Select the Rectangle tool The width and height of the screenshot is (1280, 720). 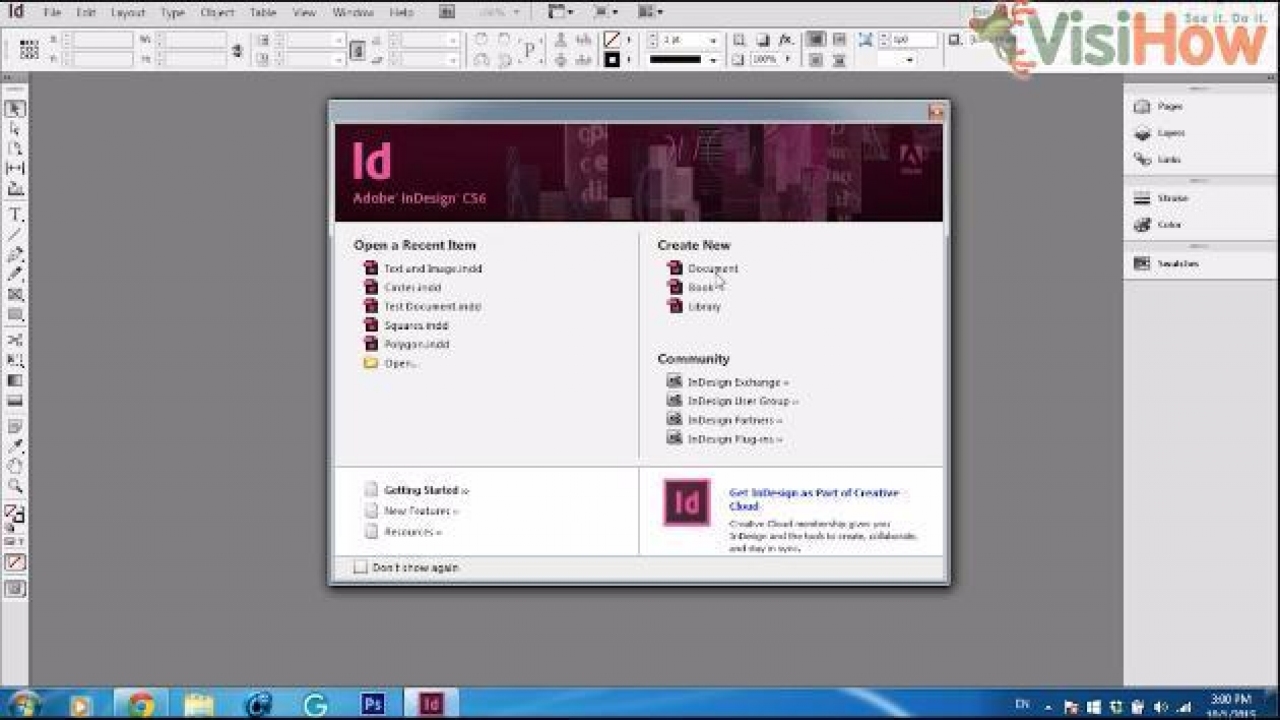click(15, 315)
